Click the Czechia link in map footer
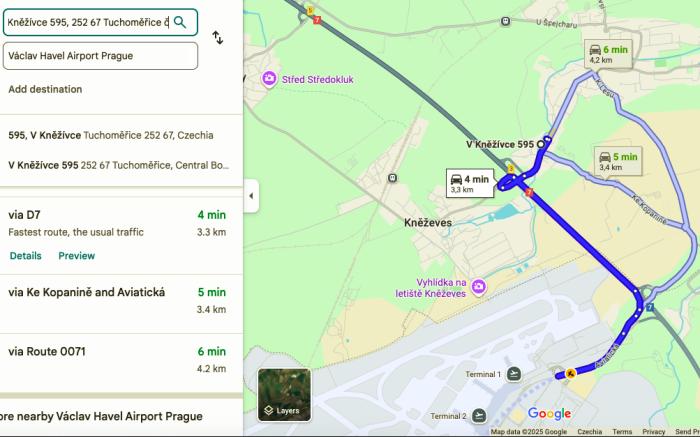This screenshot has width=700, height=437. [x=589, y=432]
